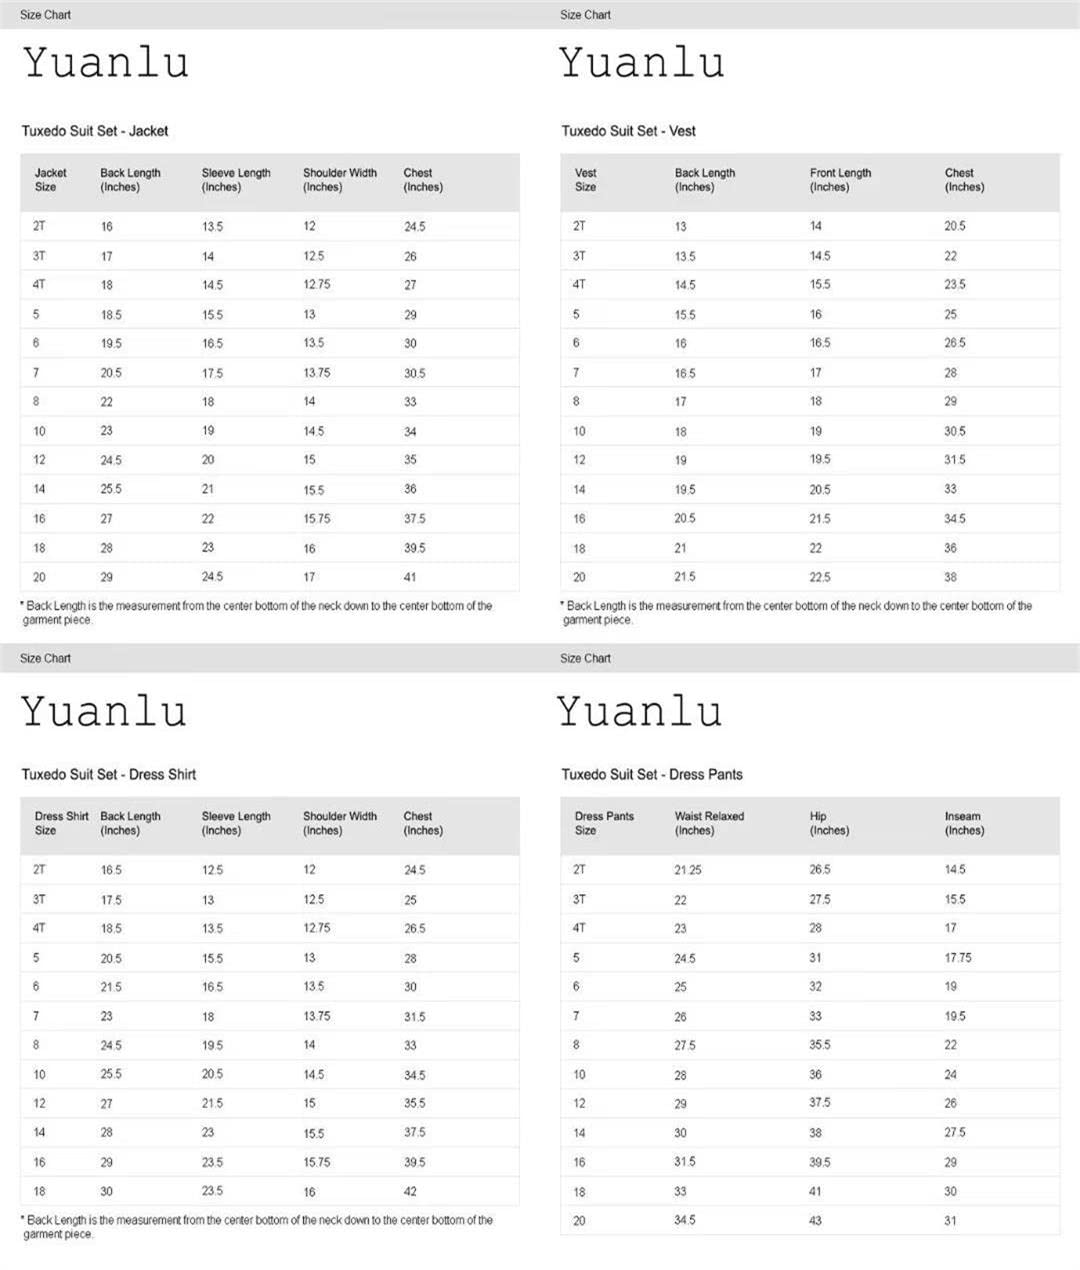Switch to Size Chart tab above Dress Shirt table
The image size is (1080, 1270).
coord(45,658)
